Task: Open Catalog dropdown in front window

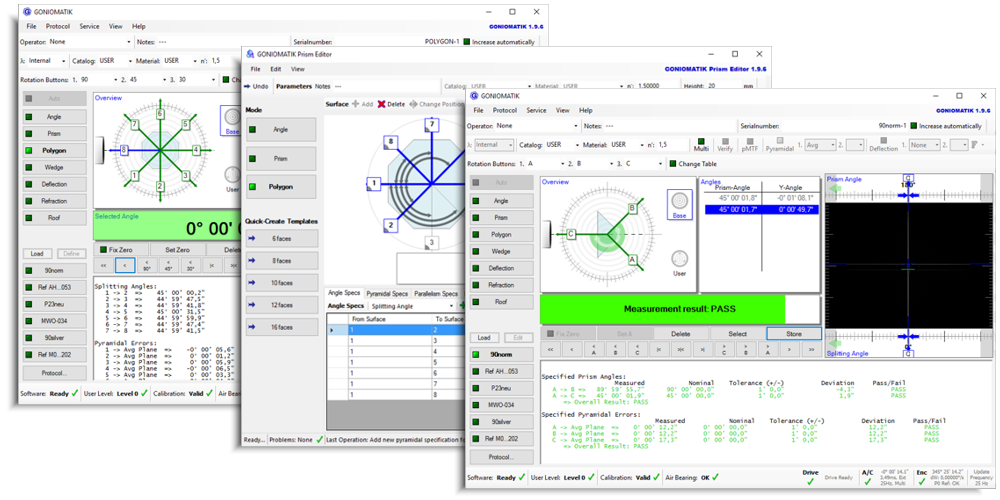Action: point(562,145)
